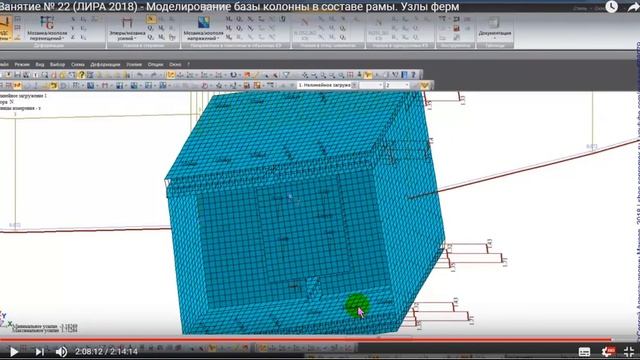Open the nonlinear load case dropdown
The width and height of the screenshot is (640, 360).
click(x=327, y=85)
